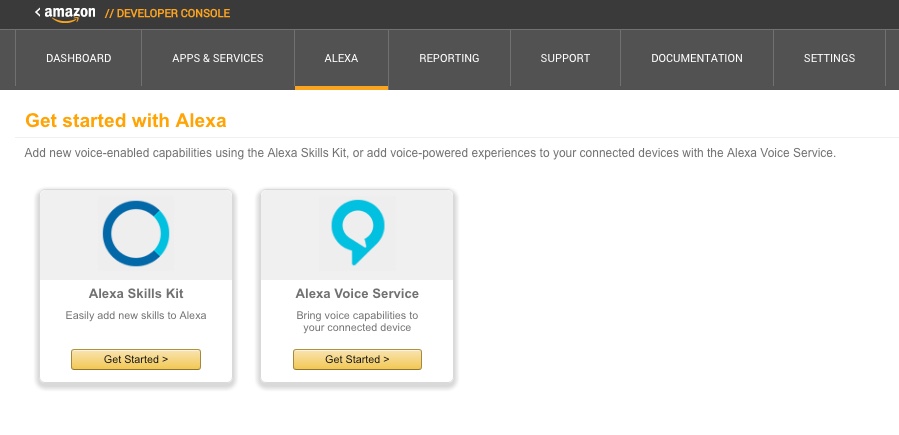The image size is (899, 435).
Task: Click the intro paragraph about Alexa Skills Kit
Action: point(430,153)
